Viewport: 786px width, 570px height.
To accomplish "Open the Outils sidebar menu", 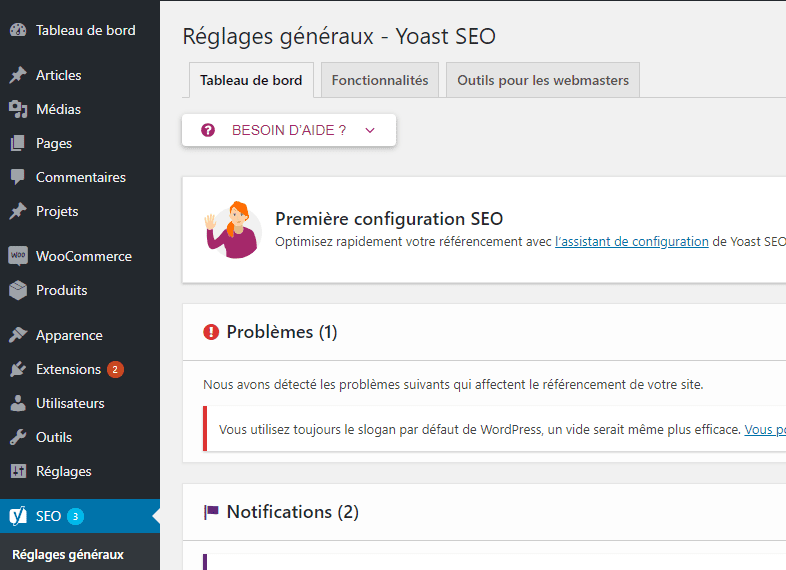I will coord(80,437).
